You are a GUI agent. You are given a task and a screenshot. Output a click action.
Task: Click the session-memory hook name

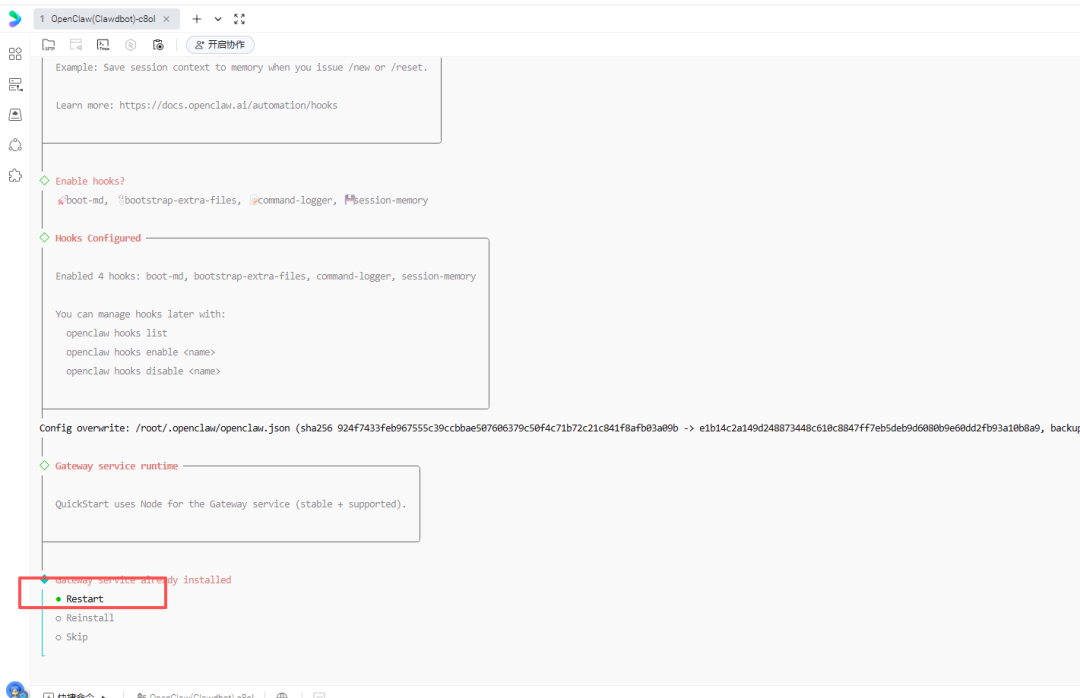click(391, 201)
